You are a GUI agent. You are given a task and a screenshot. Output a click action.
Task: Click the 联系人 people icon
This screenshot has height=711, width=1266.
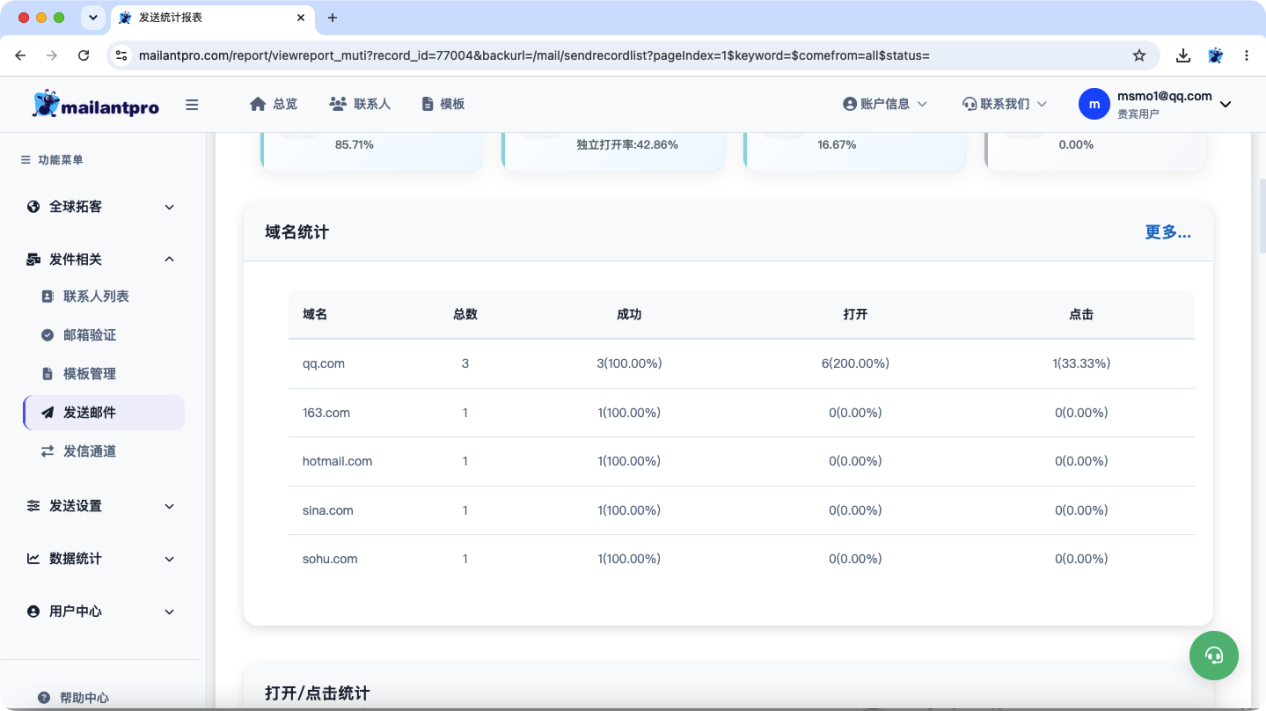[337, 104]
